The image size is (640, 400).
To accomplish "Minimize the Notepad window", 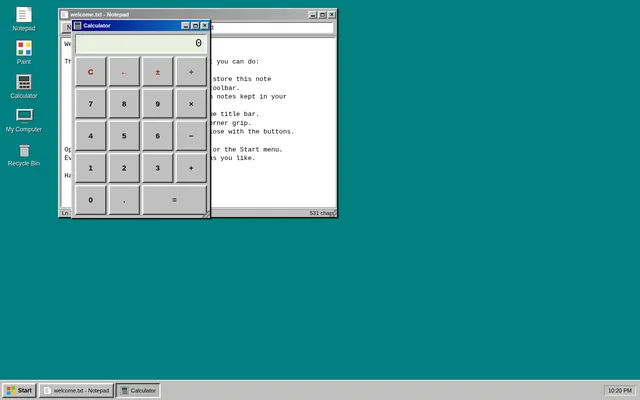I will point(313,15).
